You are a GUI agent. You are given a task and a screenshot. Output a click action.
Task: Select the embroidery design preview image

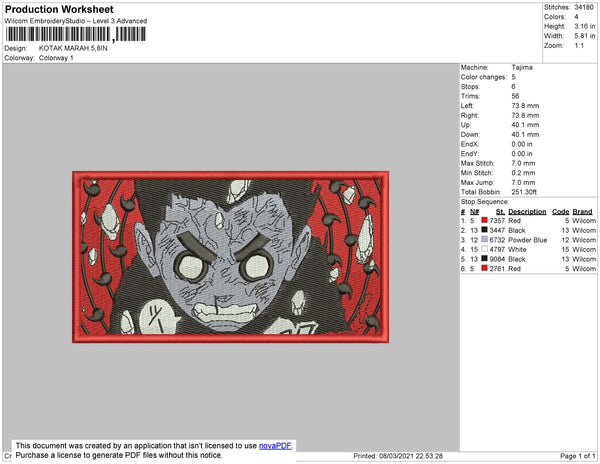(231, 257)
